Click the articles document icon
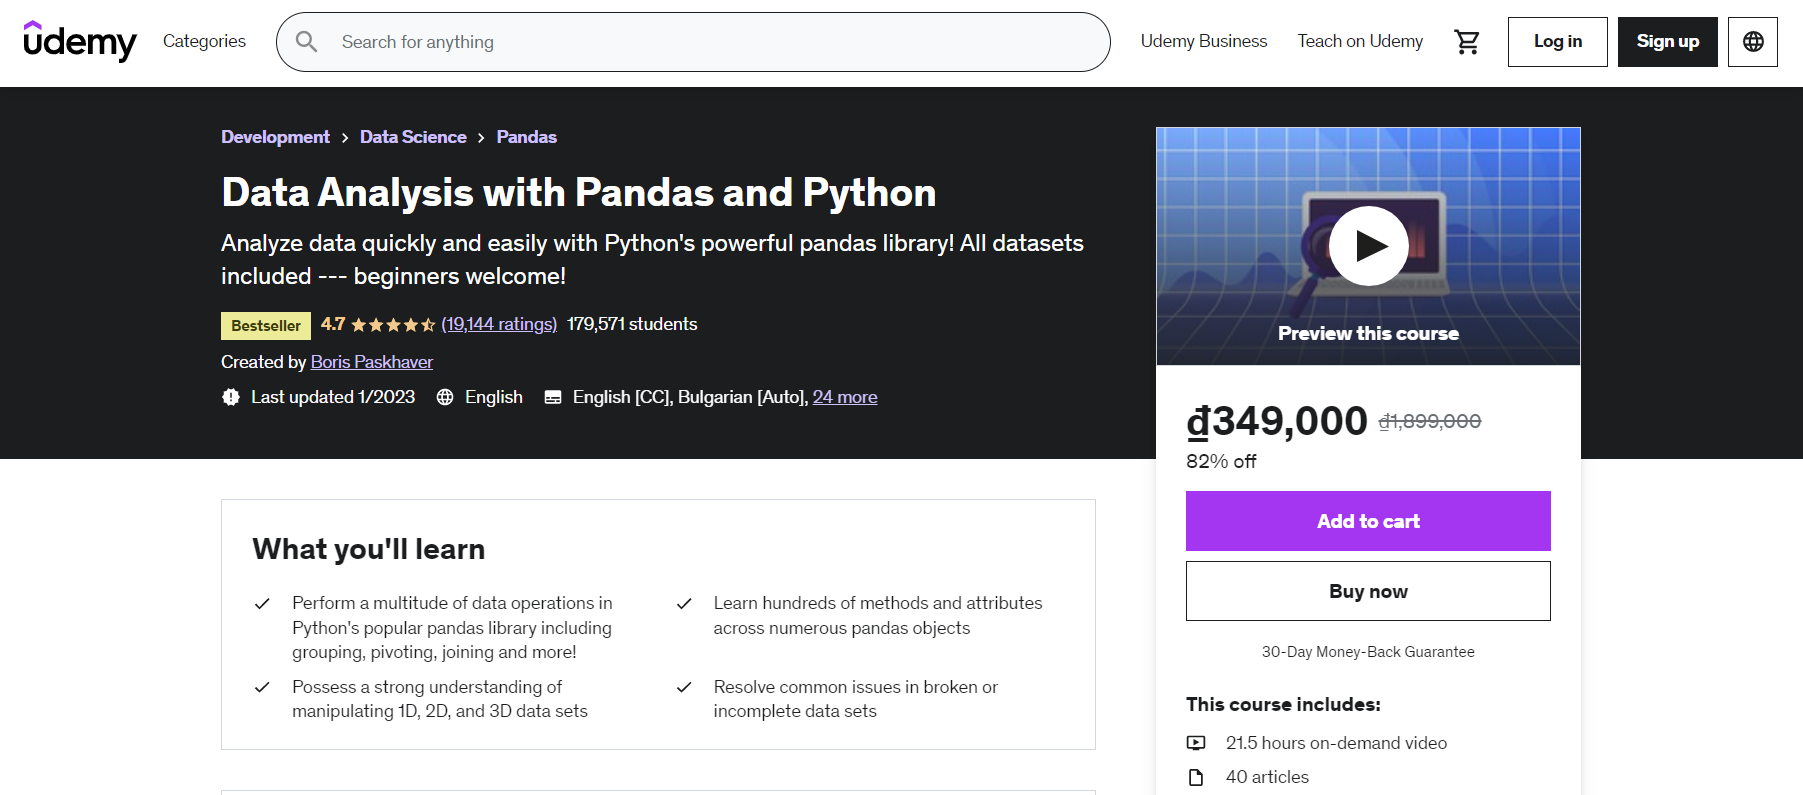This screenshot has width=1803, height=795. (x=1196, y=777)
